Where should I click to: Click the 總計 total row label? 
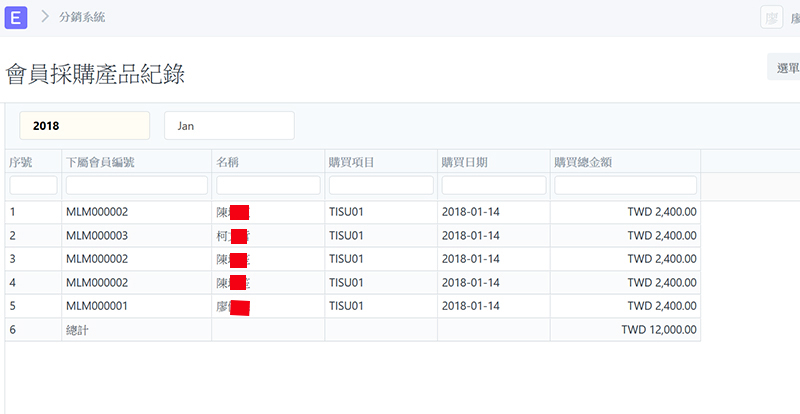77,330
